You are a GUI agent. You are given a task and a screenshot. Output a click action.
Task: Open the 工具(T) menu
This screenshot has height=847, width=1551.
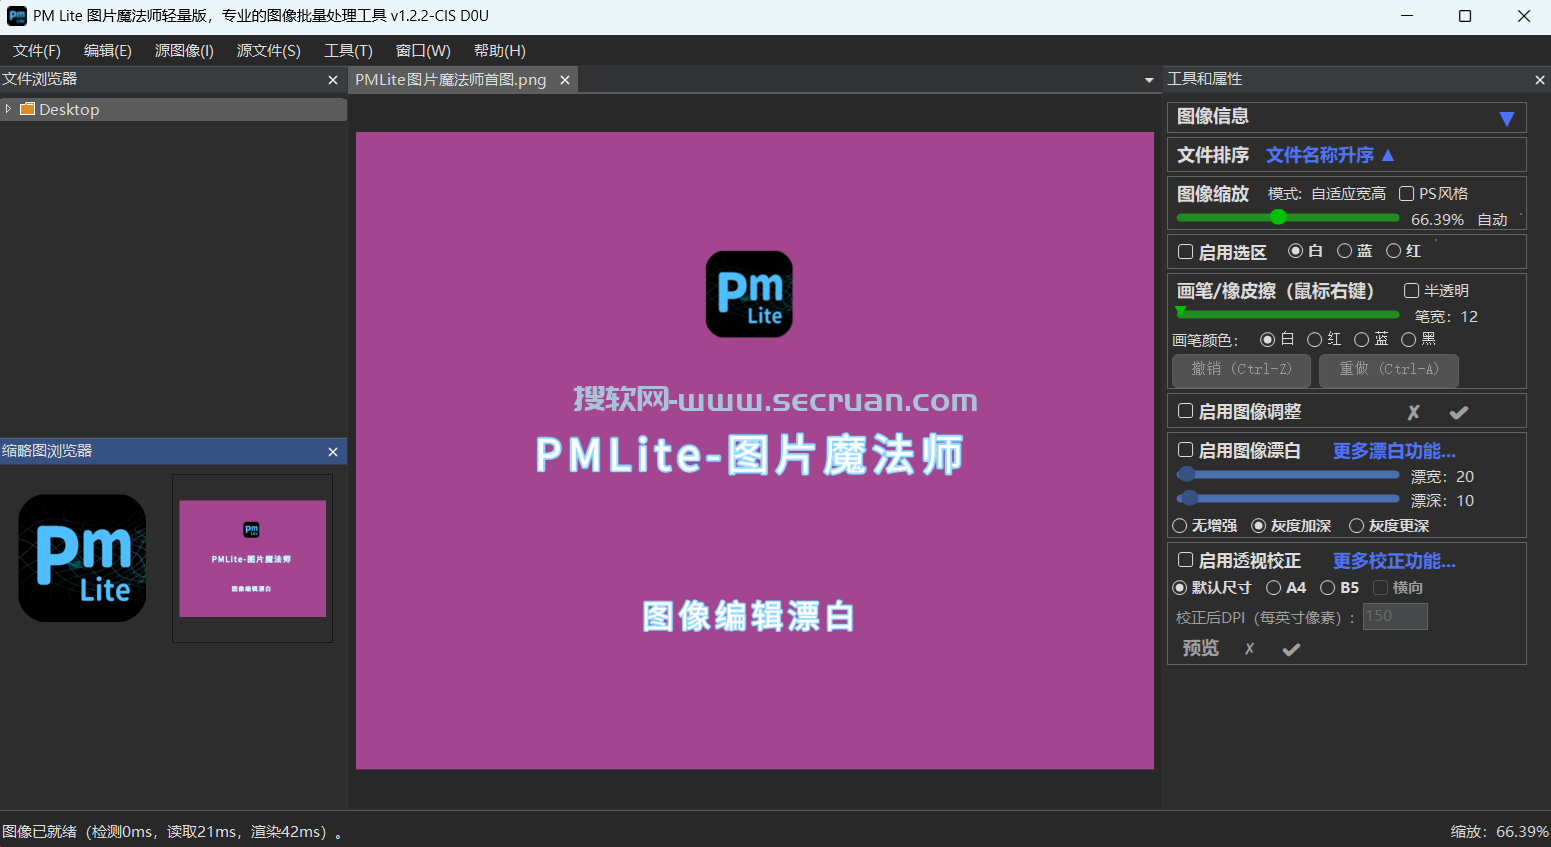[x=348, y=51]
